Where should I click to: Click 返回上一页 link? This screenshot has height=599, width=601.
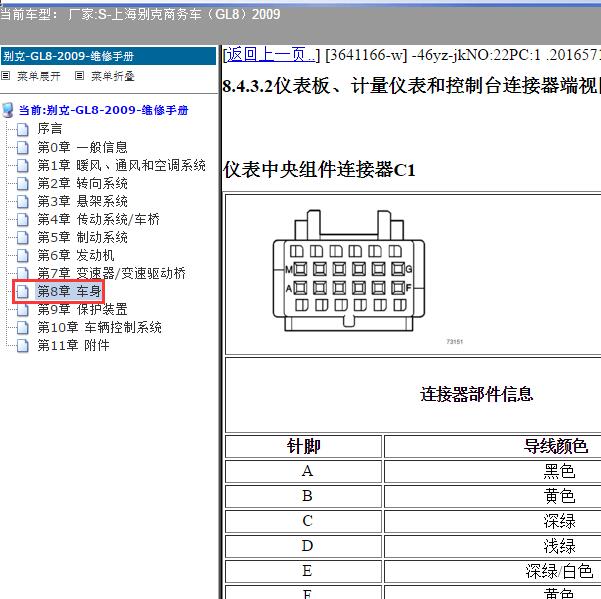click(270, 55)
